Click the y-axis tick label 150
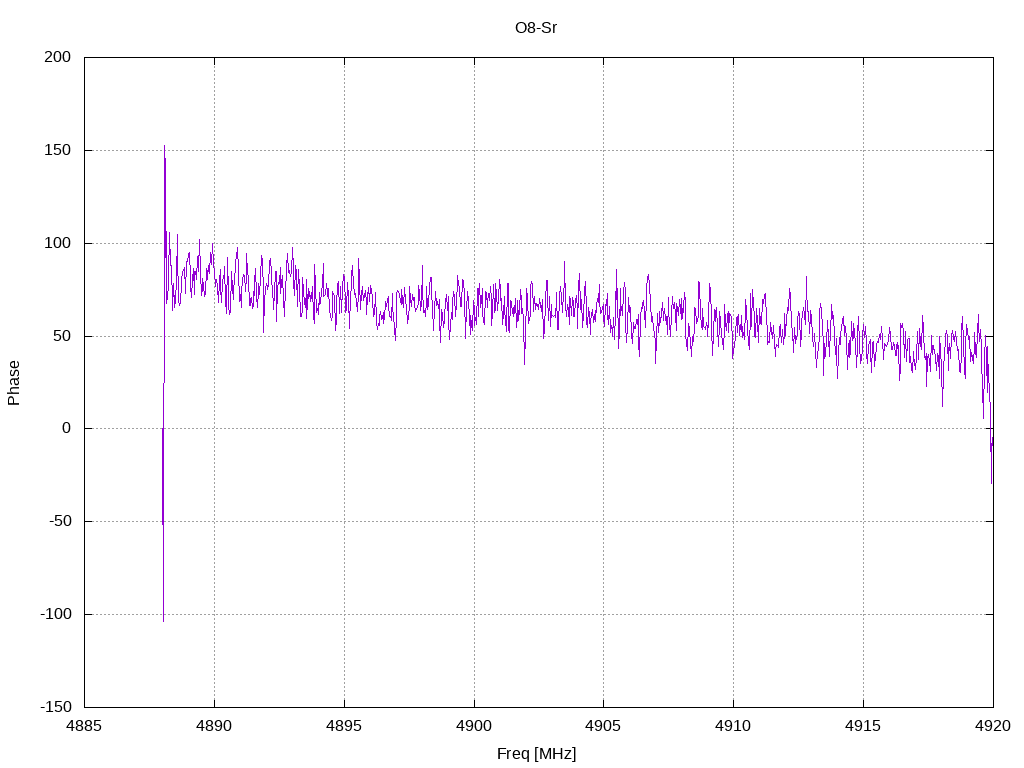Viewport: 1024px width, 768px height. tap(57, 150)
